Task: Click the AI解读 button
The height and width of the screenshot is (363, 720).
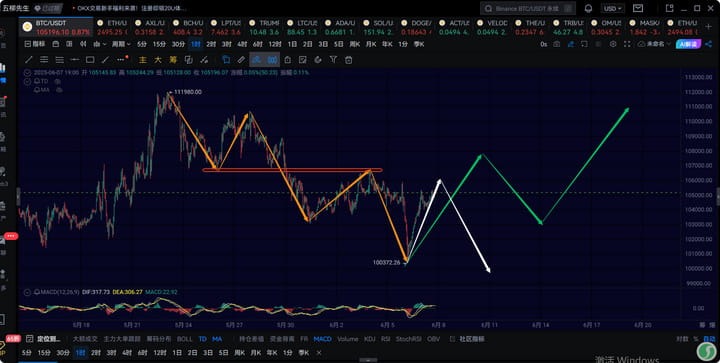Action: click(688, 44)
